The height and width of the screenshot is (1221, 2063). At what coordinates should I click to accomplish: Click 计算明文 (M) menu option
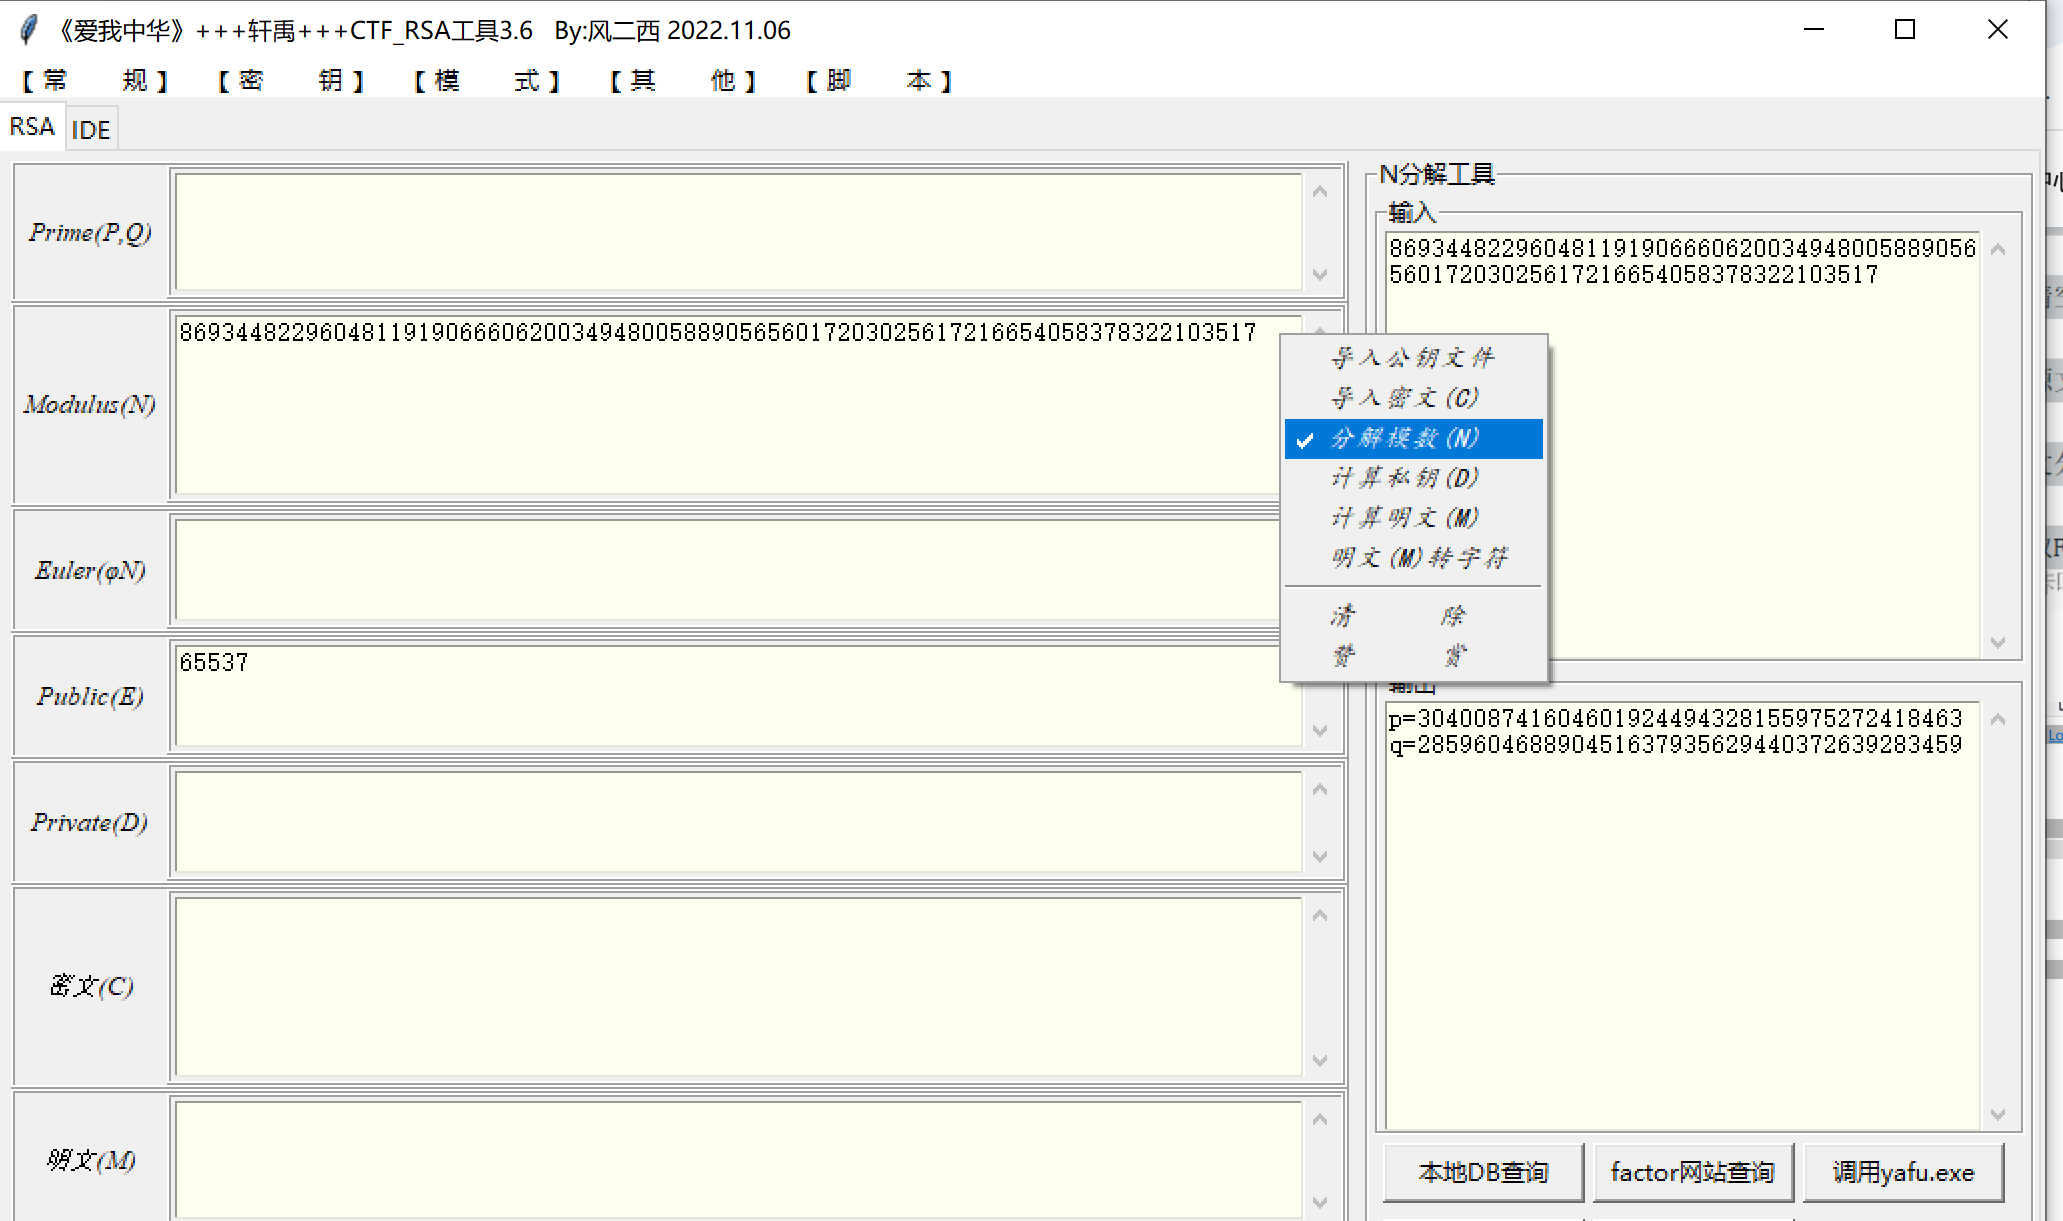[1404, 518]
